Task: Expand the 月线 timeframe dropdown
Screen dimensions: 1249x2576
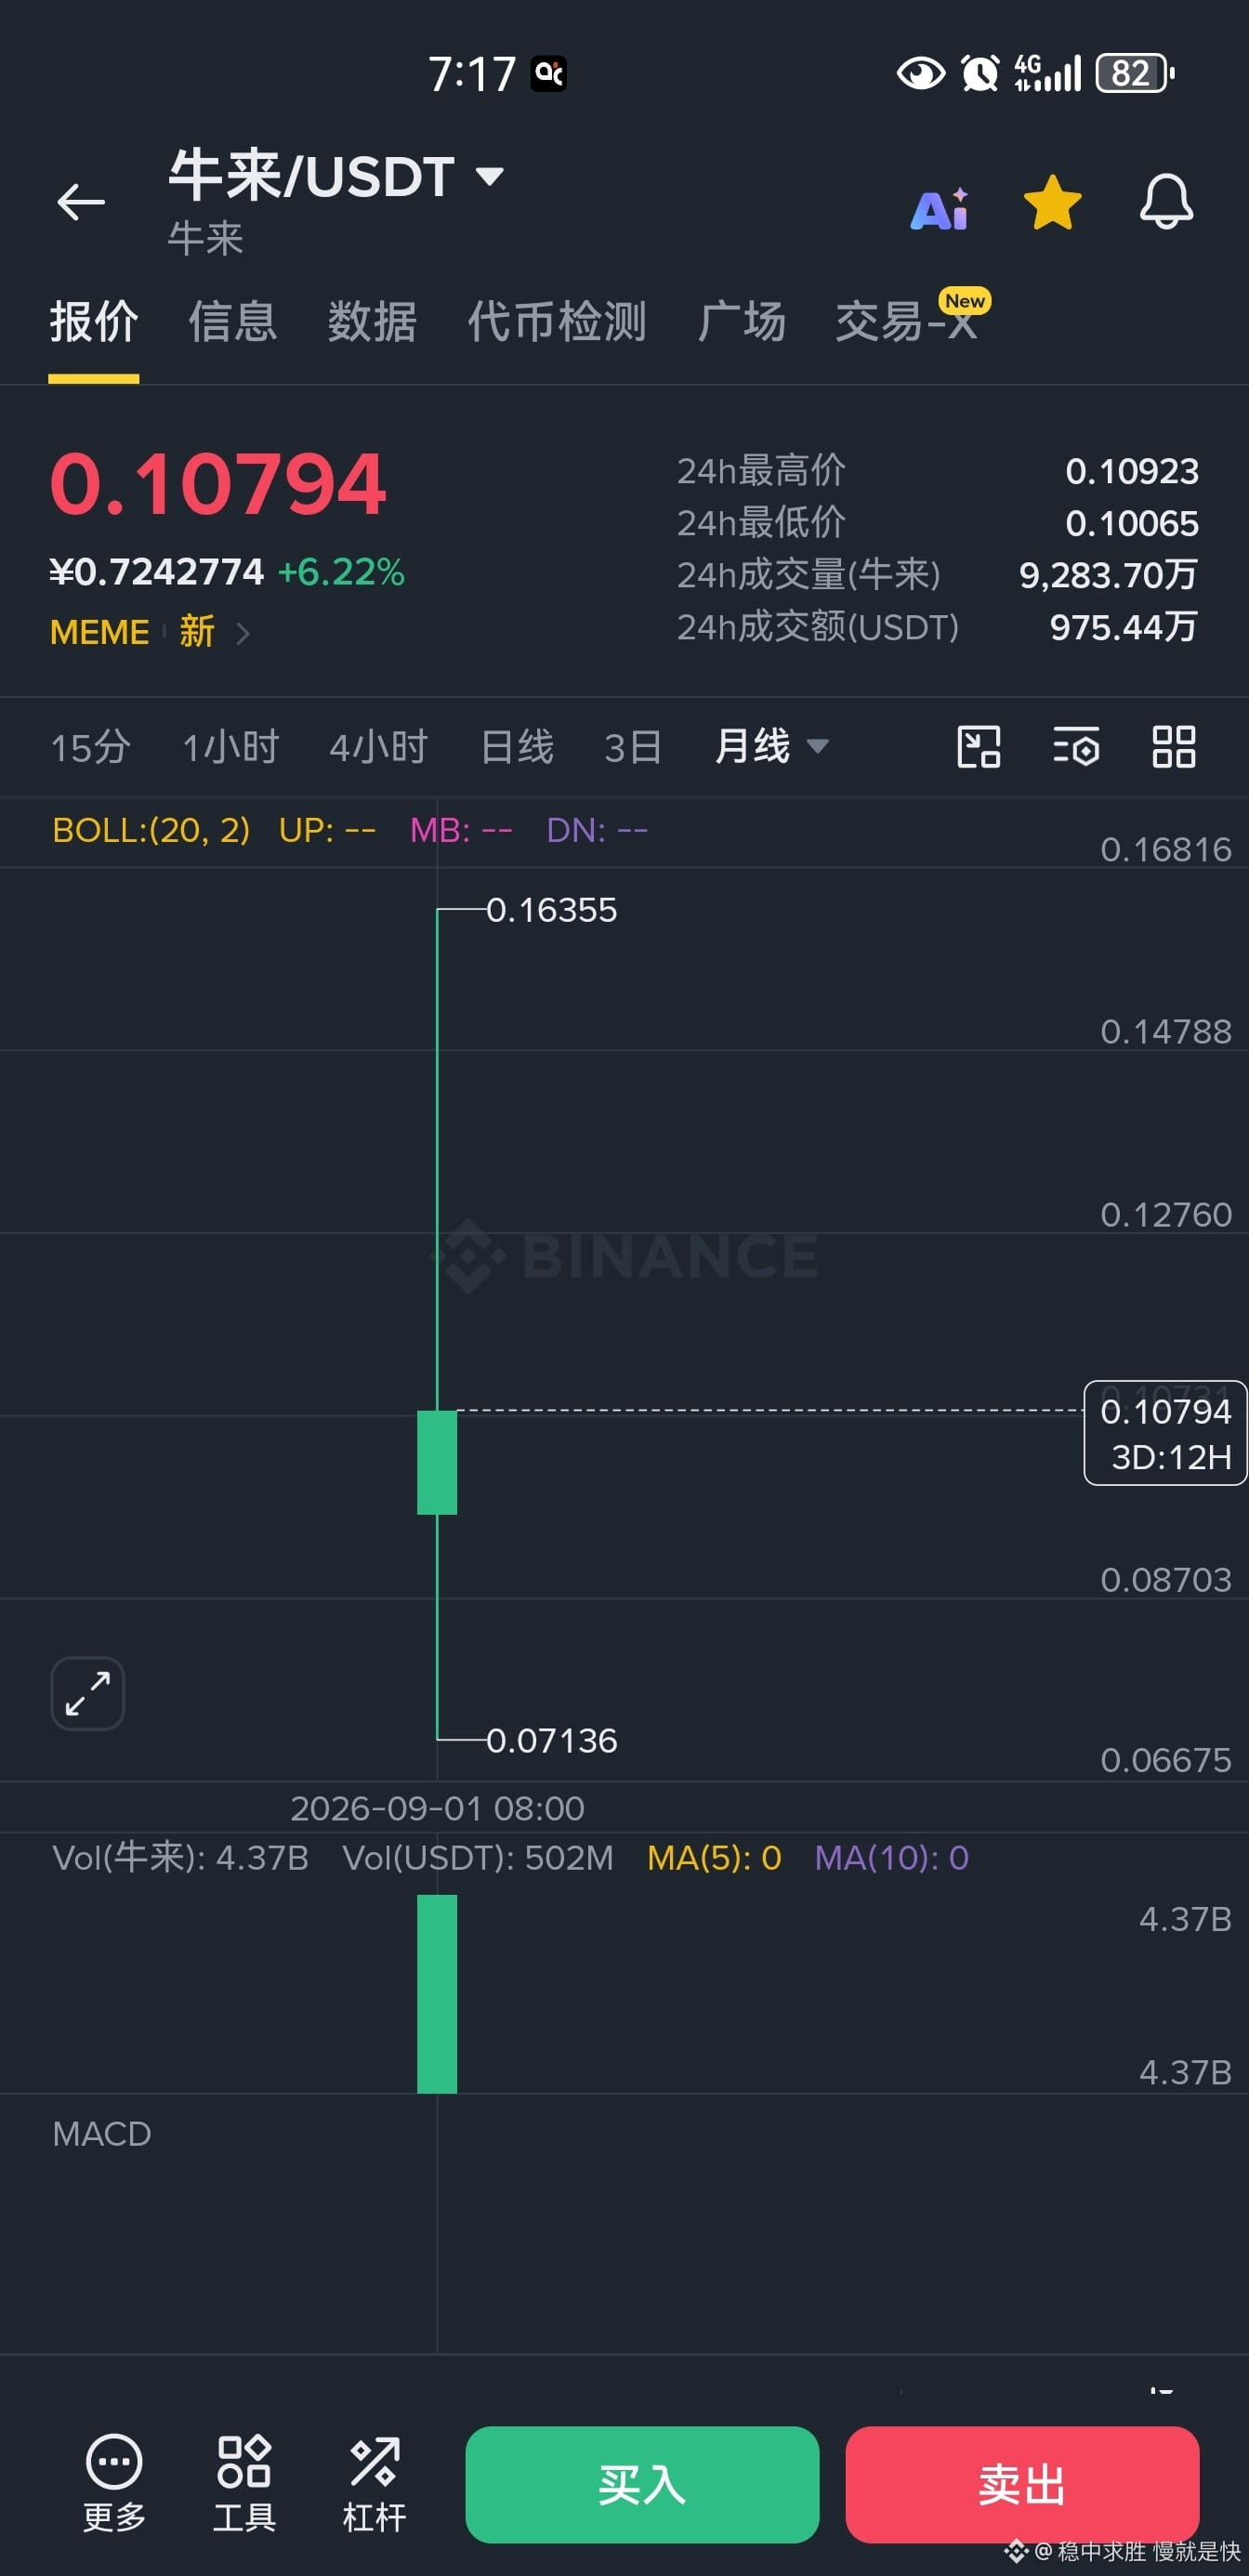Action: (817, 746)
